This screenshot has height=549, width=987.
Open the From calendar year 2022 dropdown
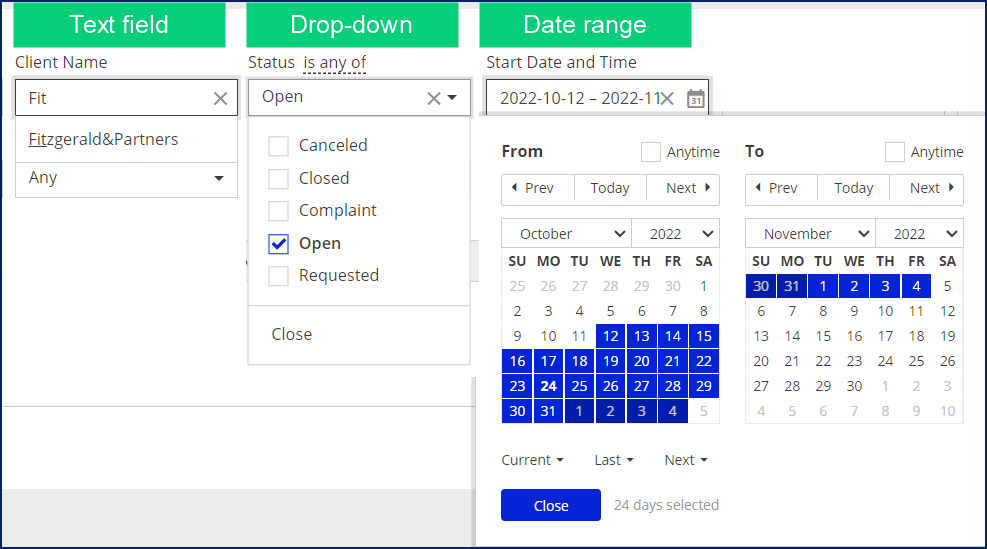[x=675, y=234]
